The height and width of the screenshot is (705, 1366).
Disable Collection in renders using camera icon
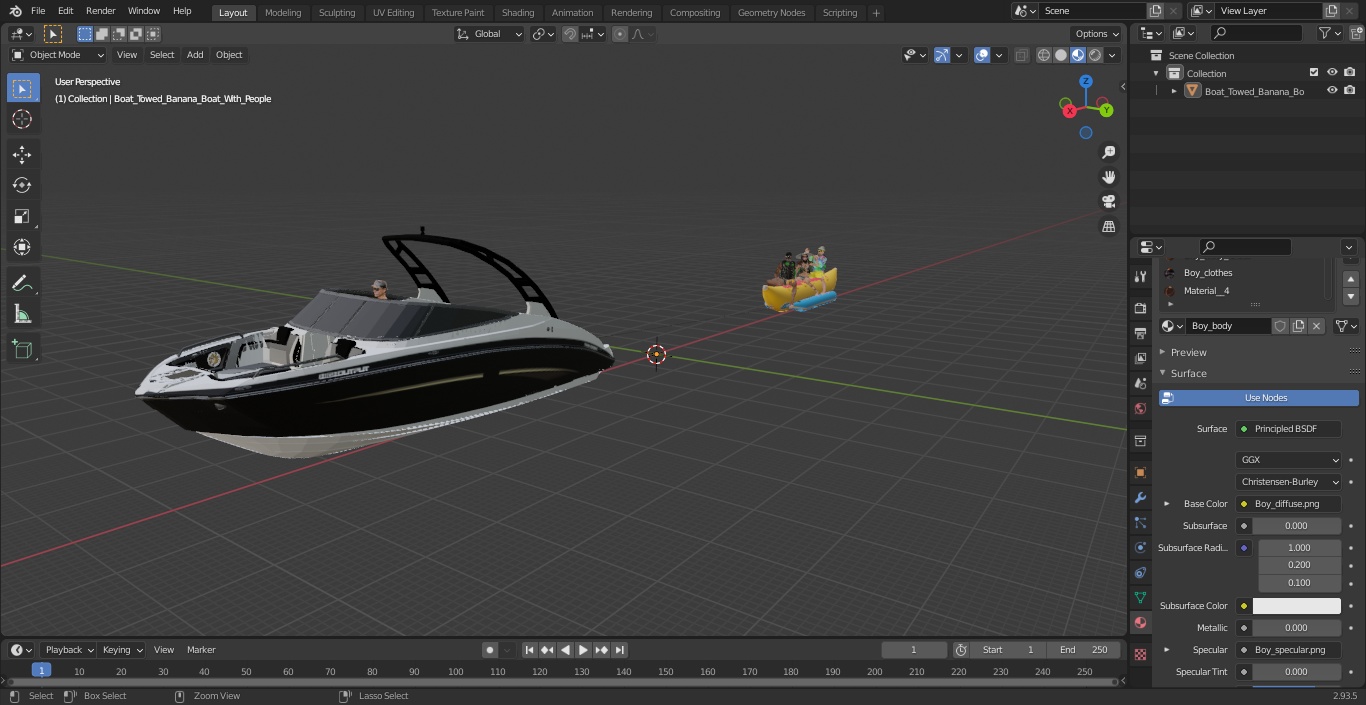(1350, 73)
